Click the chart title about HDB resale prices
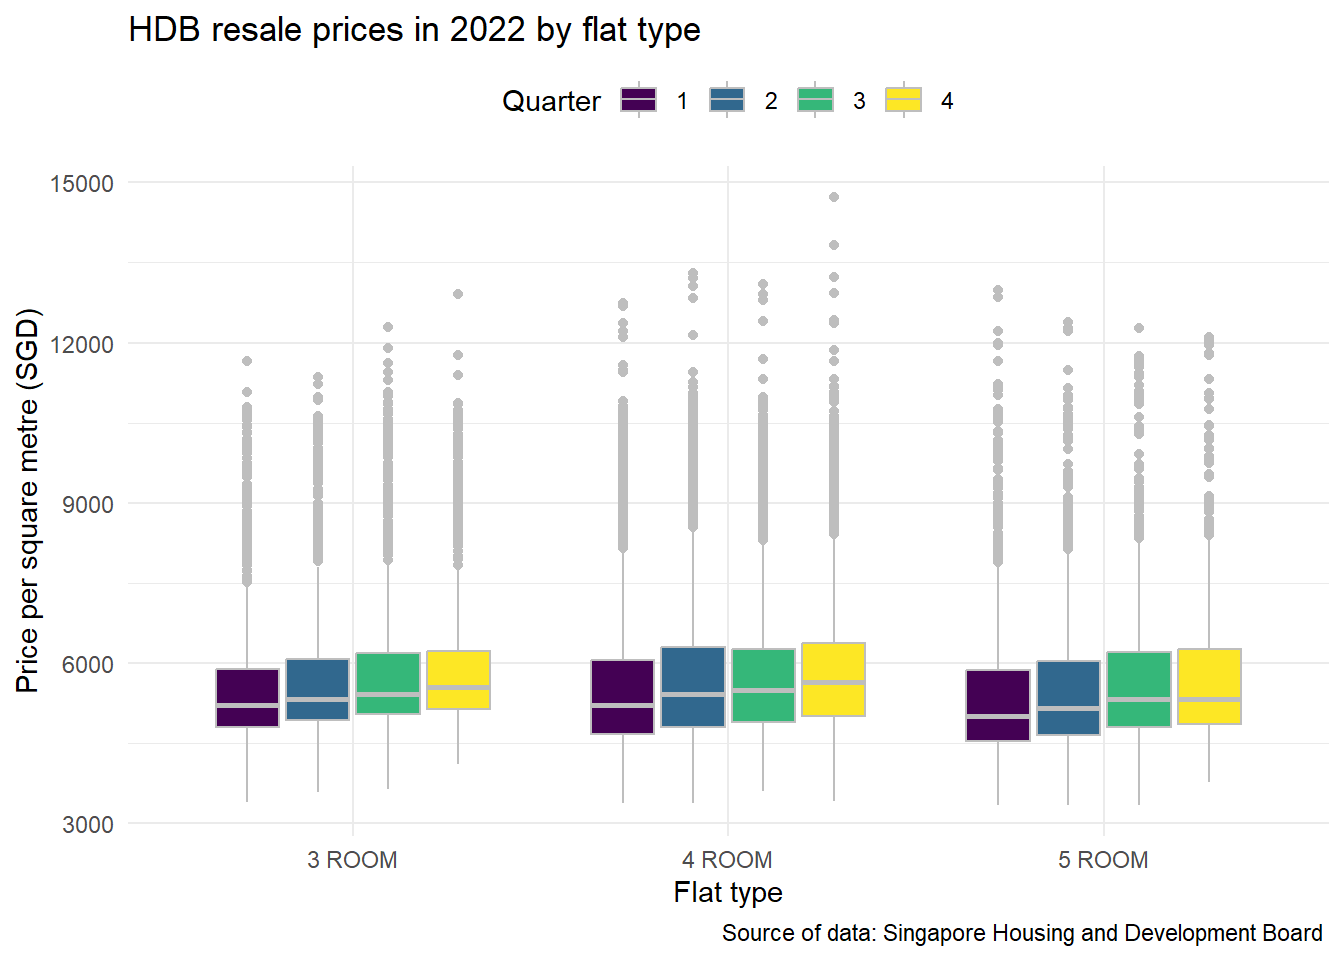The image size is (1344, 960). pos(414,30)
